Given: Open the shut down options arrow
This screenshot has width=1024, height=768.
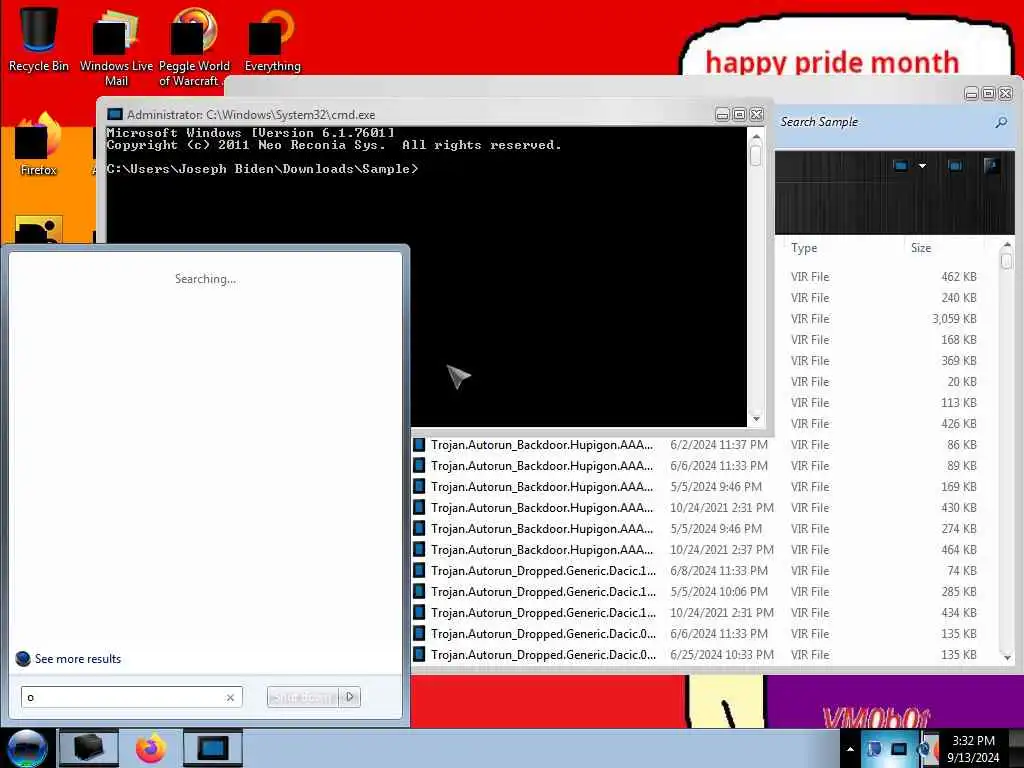Looking at the screenshot, I should click(x=350, y=697).
